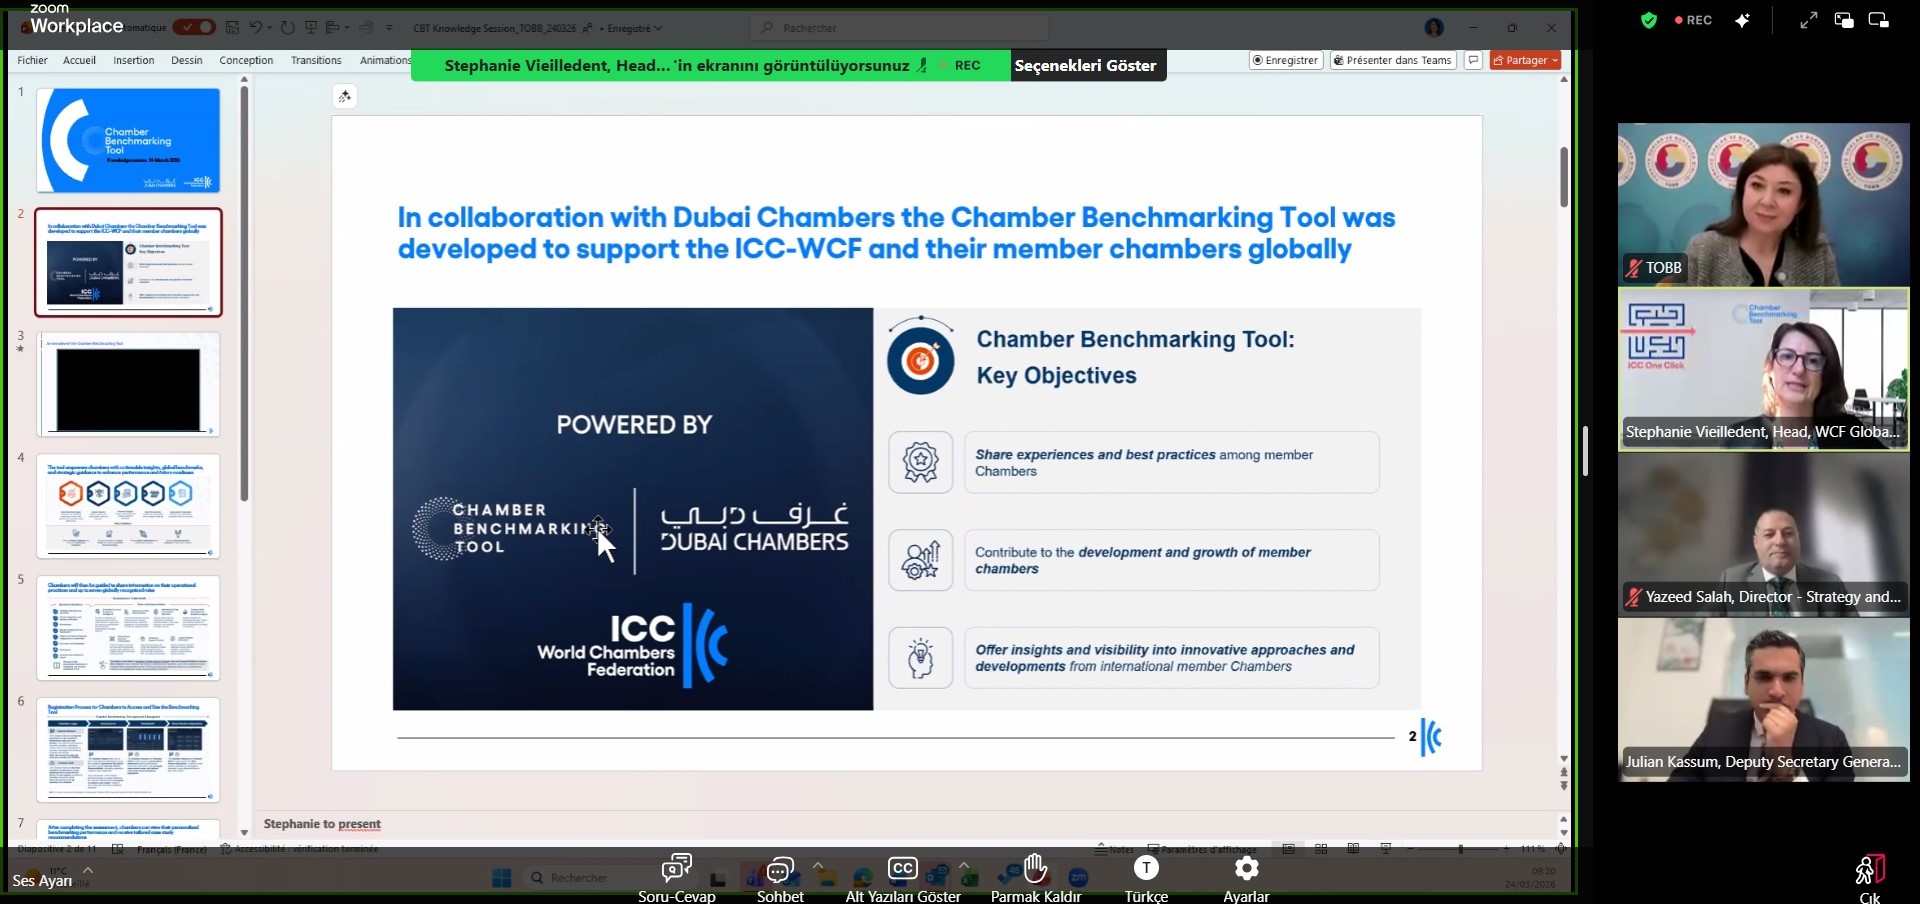
Task: Raise hand with Parmak Kaldır
Action: point(1035,869)
